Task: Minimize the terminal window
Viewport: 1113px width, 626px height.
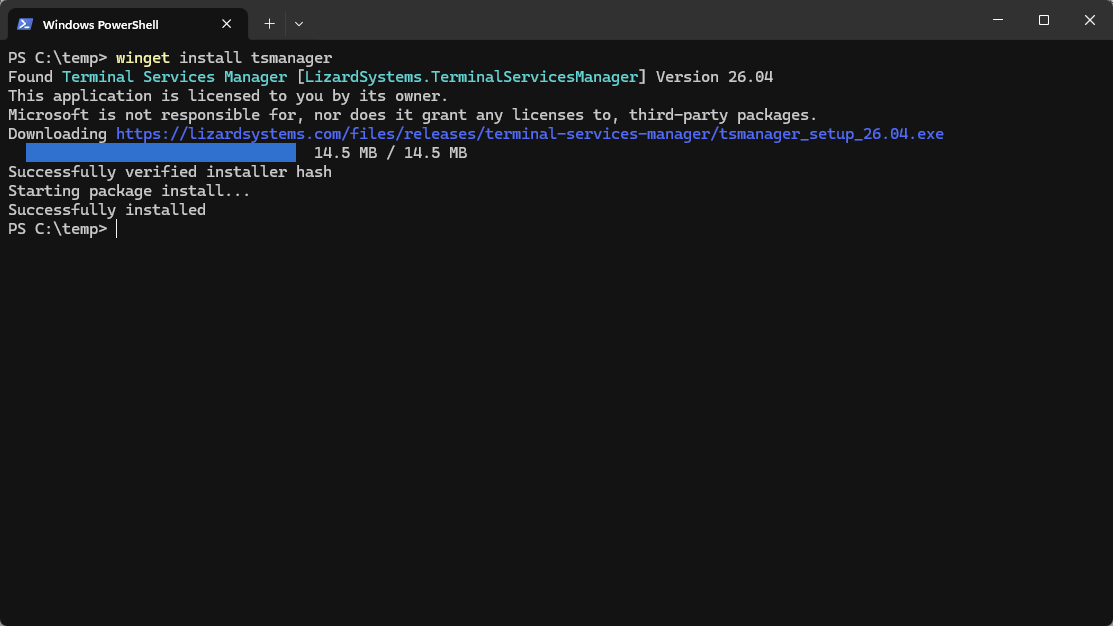Action: tap(998, 21)
